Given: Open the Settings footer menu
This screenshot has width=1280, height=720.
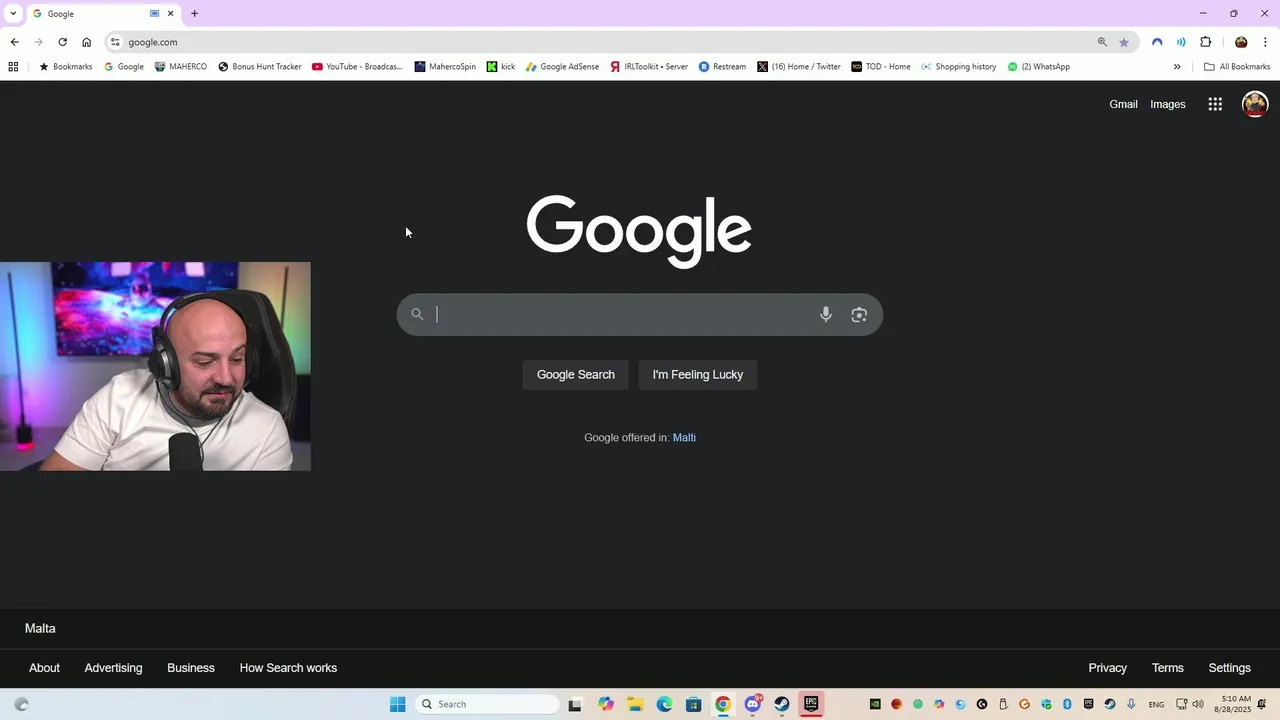Looking at the screenshot, I should point(1229,668).
